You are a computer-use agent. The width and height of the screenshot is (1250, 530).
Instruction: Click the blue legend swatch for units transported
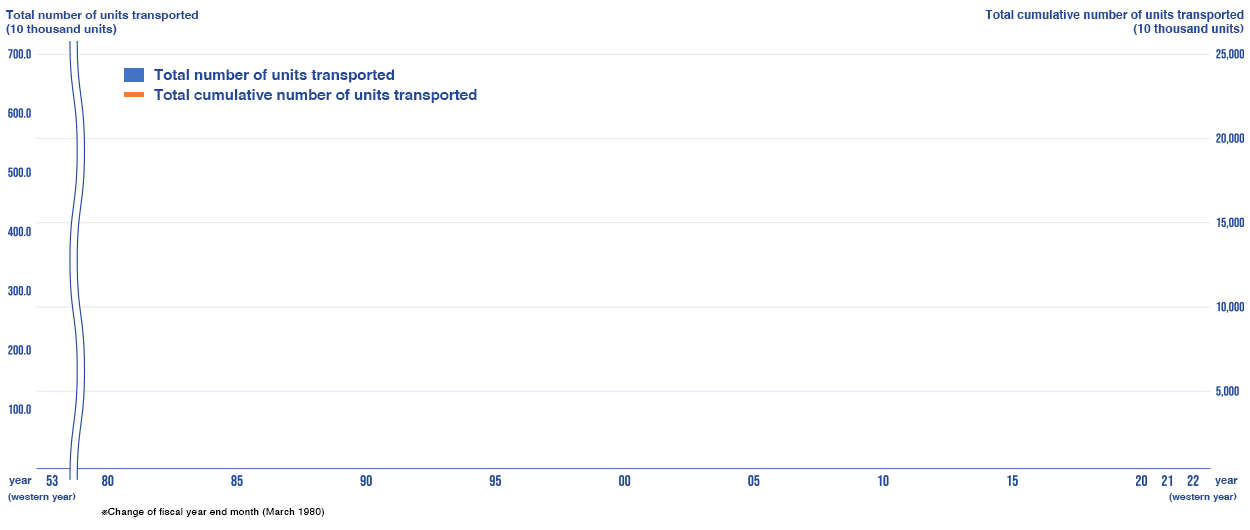pos(134,75)
